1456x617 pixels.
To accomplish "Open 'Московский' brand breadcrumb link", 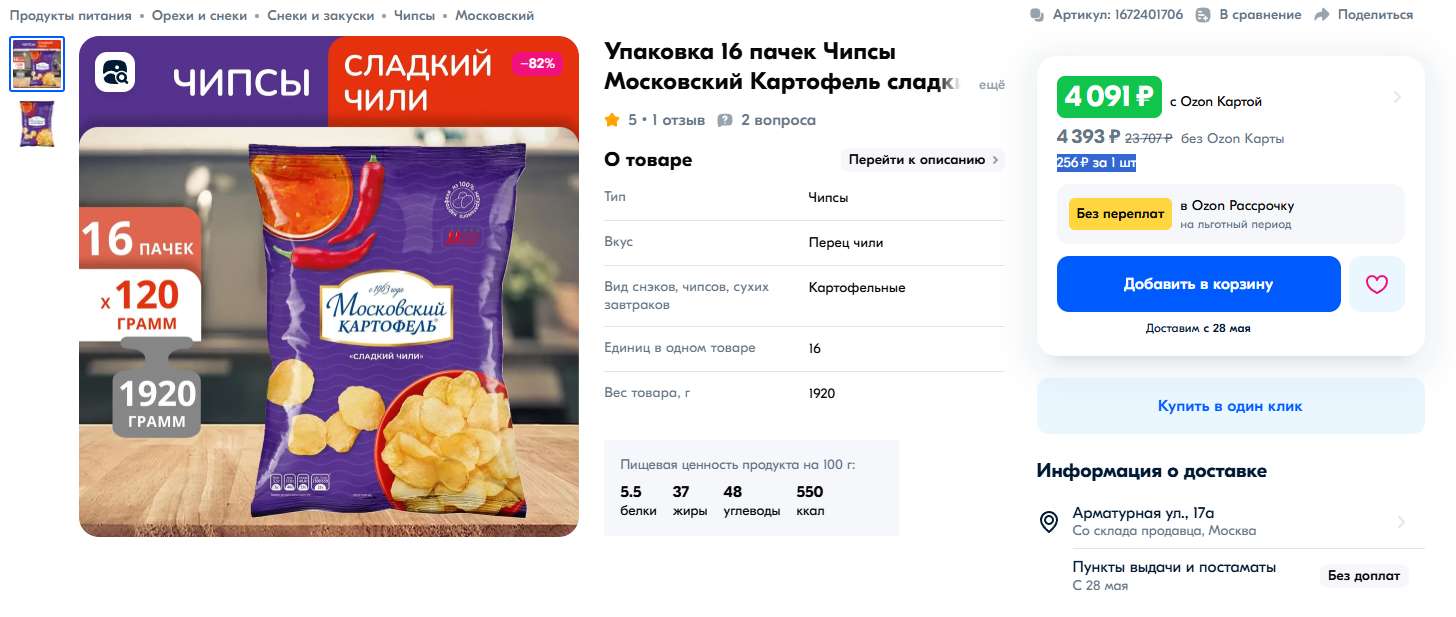I will click(494, 16).
